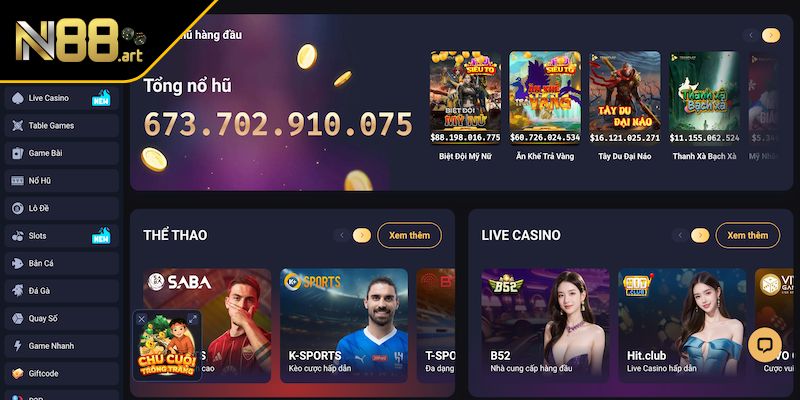
Task: Click the Giftcode box icon
Action: point(18,373)
